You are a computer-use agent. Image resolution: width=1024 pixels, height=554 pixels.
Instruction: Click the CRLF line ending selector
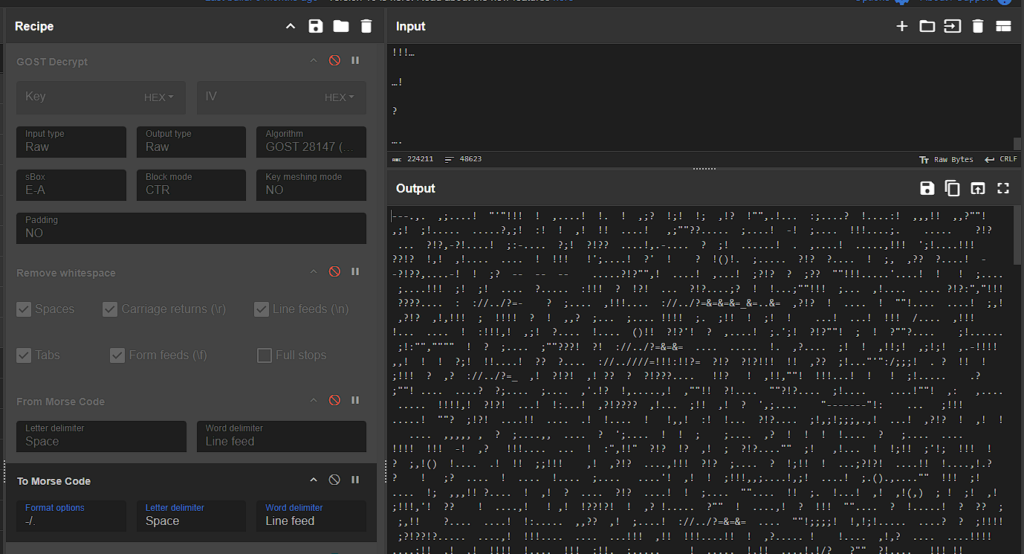click(x=1000, y=159)
